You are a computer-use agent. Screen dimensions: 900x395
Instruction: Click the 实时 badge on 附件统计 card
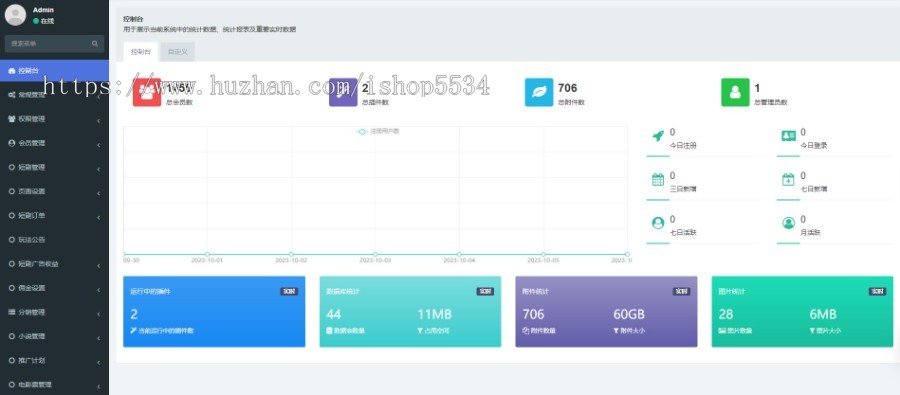point(681,292)
